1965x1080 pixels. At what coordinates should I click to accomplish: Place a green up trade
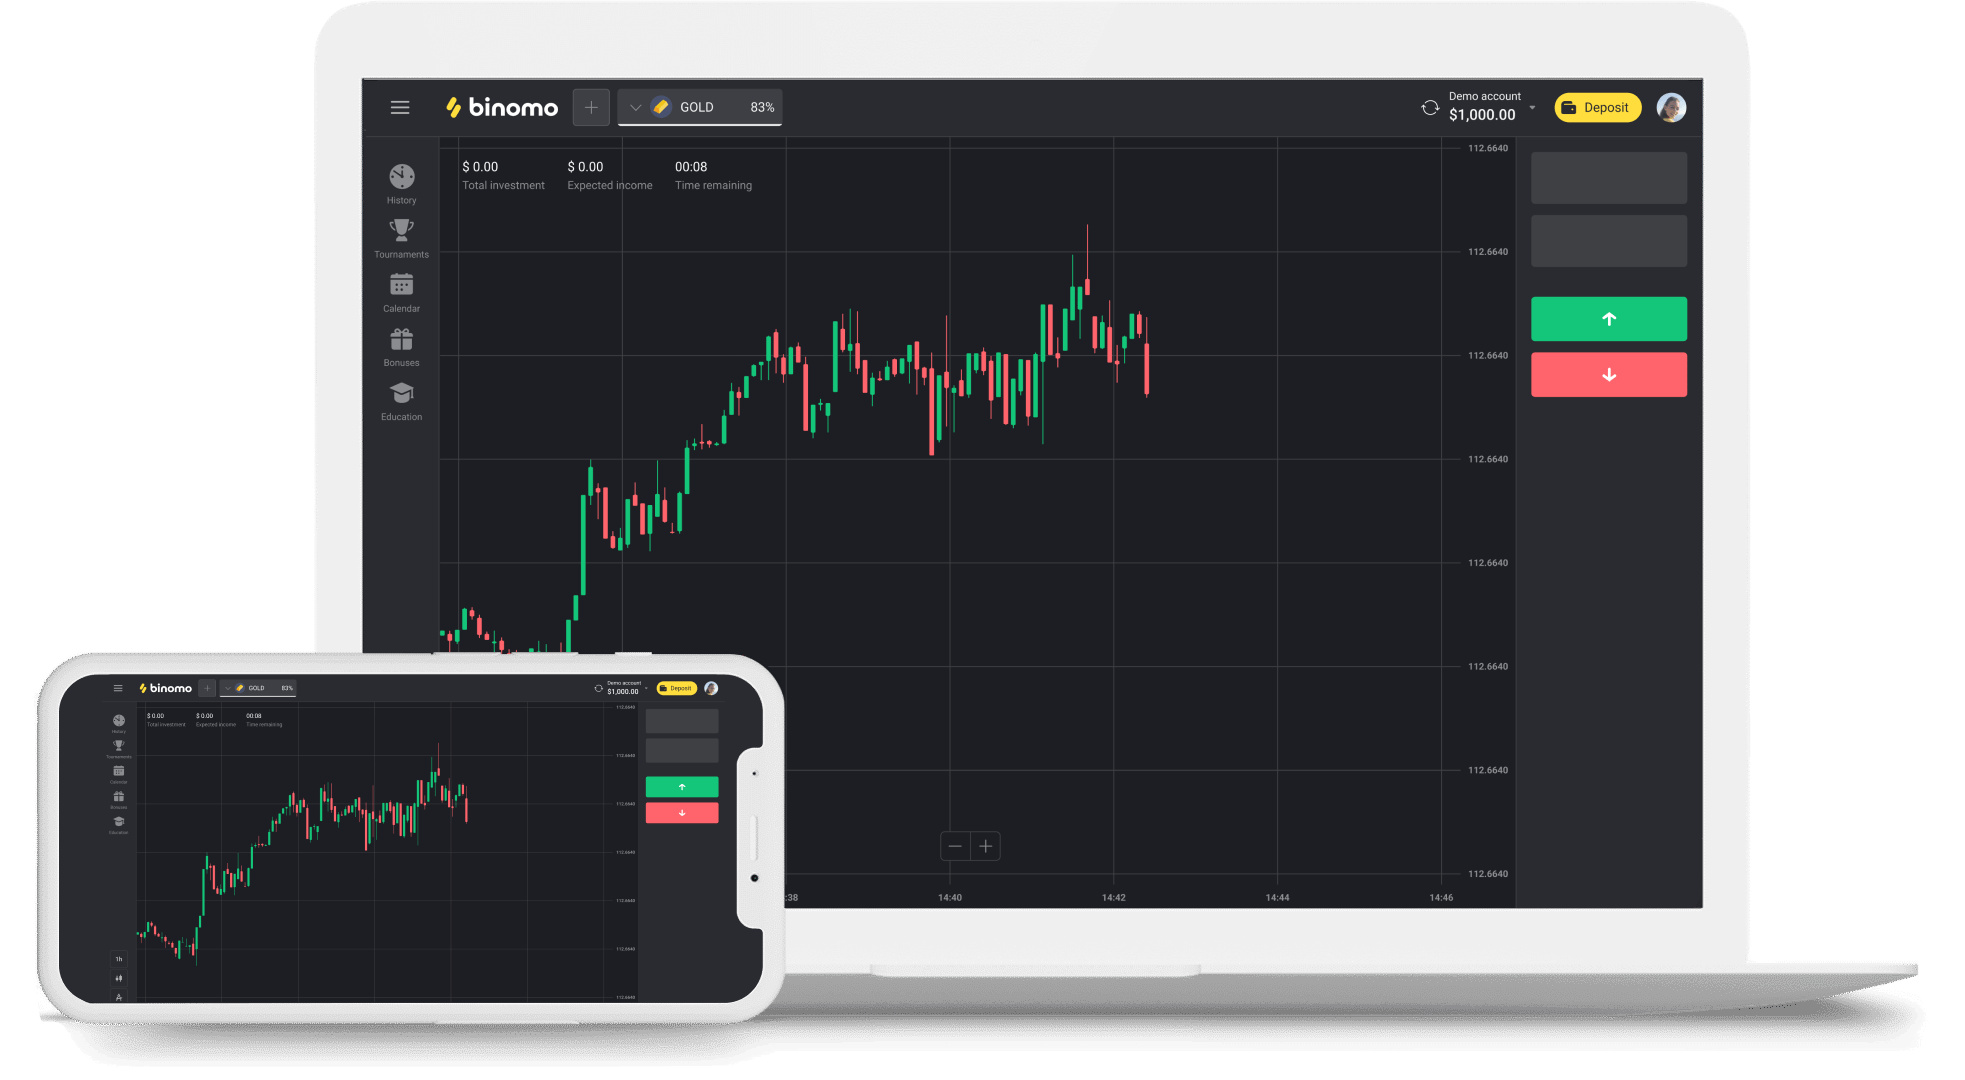click(1608, 319)
